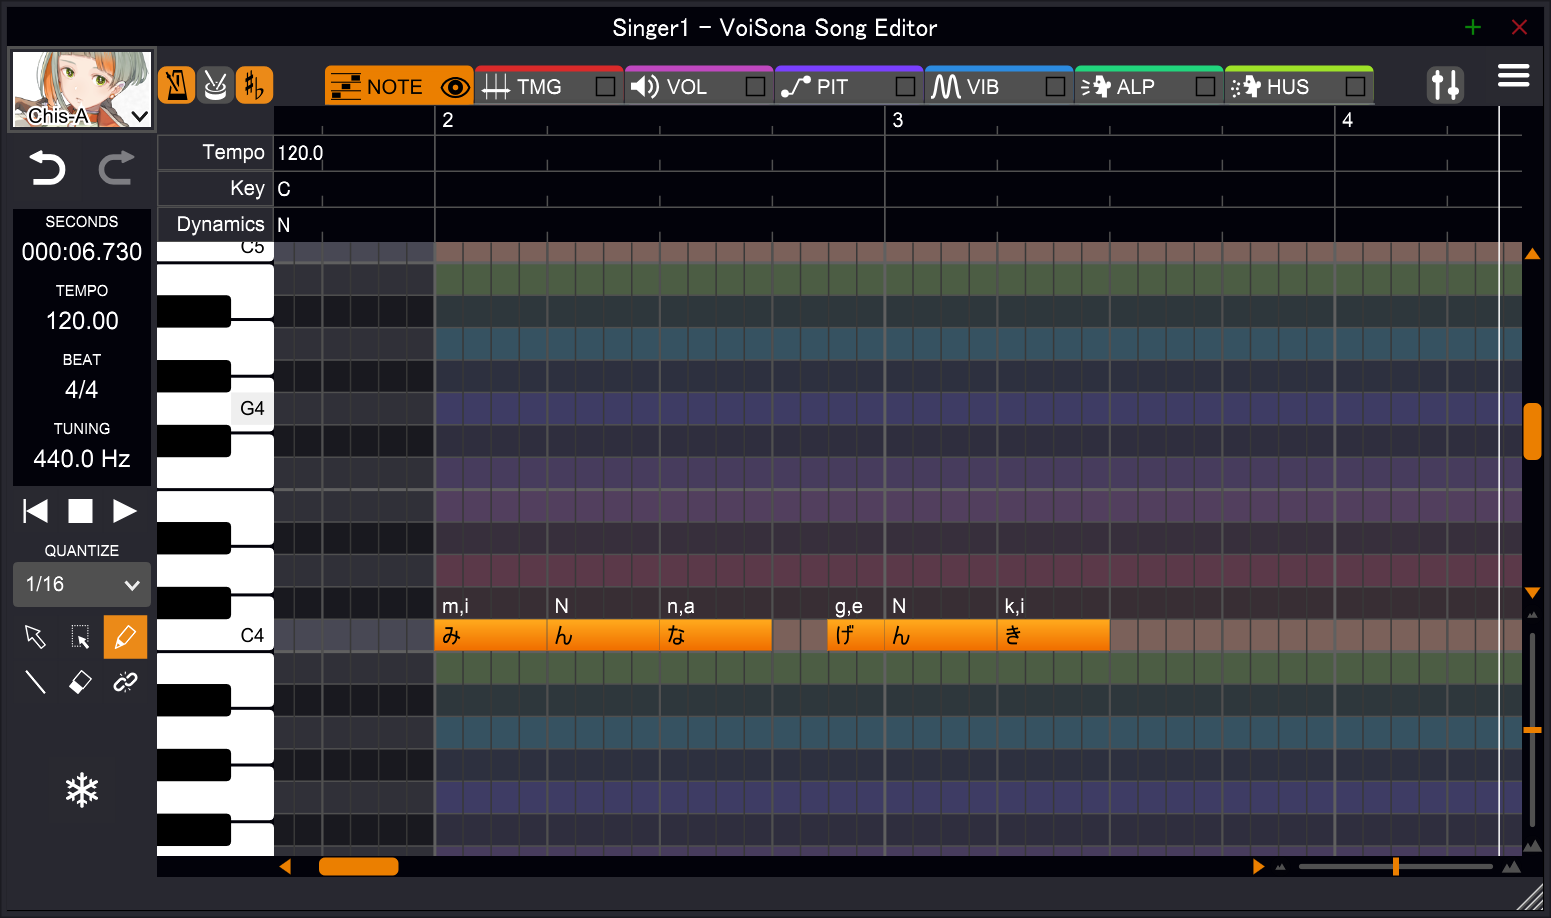Select the range selection tool
Image resolution: width=1551 pixels, height=918 pixels.
click(80, 637)
